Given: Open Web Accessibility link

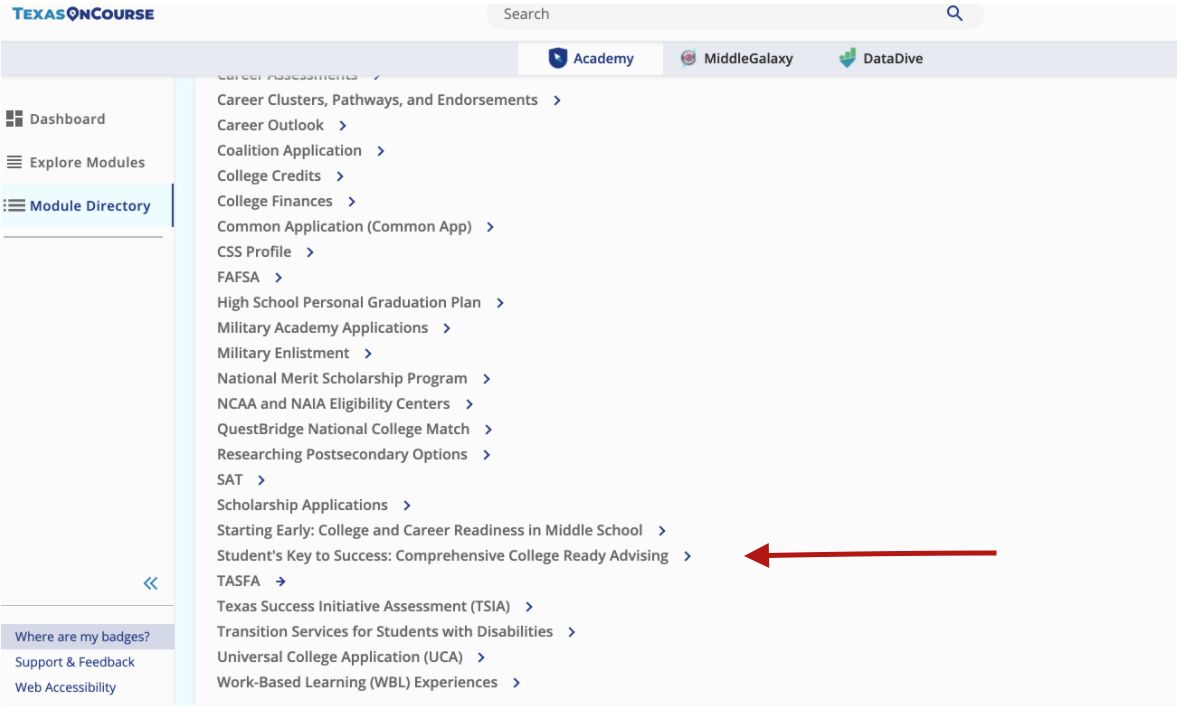Looking at the screenshot, I should [66, 687].
